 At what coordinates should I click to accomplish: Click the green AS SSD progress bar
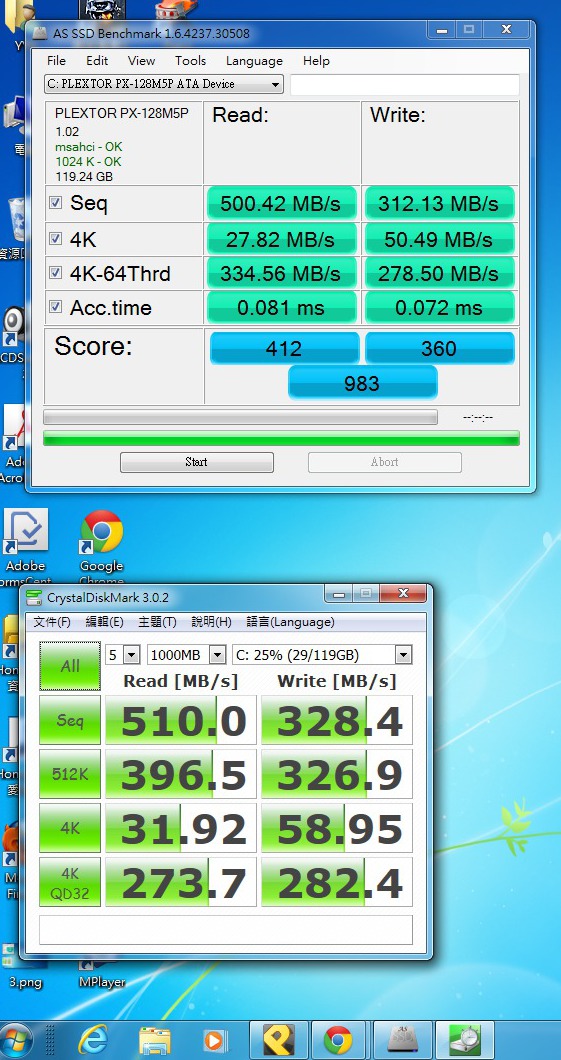281,438
